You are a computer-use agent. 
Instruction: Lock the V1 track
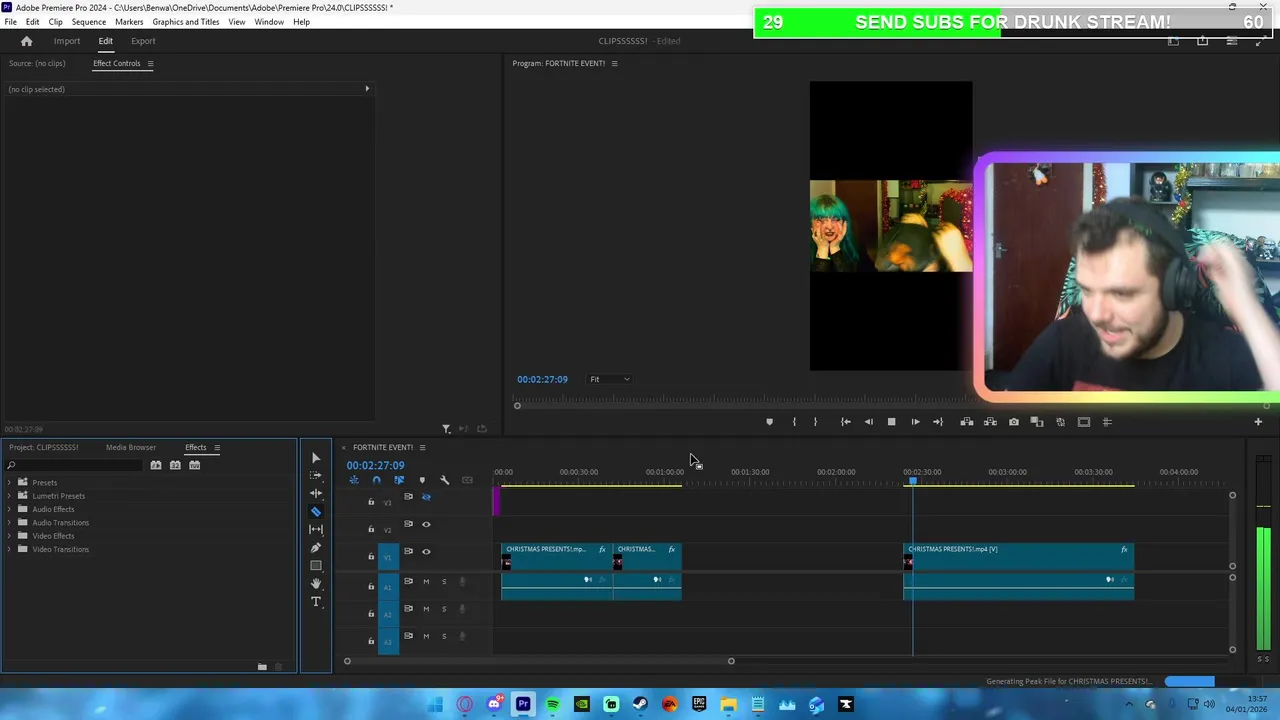[371, 557]
